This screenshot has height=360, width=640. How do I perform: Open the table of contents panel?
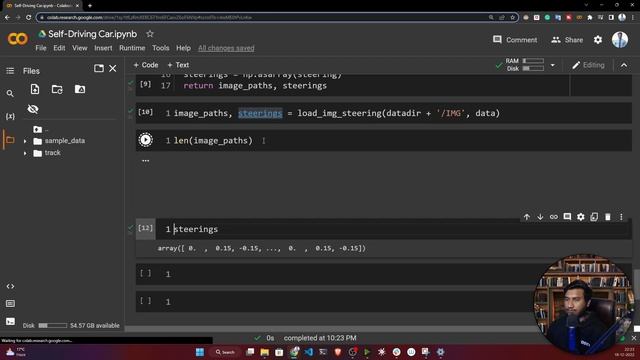(10, 71)
